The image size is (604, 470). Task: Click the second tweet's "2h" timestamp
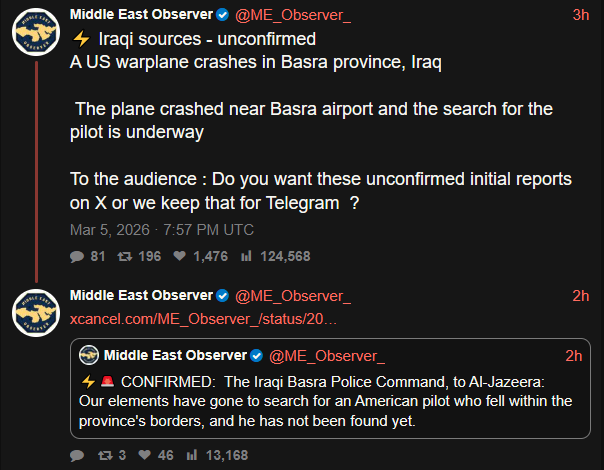pyautogui.click(x=580, y=296)
